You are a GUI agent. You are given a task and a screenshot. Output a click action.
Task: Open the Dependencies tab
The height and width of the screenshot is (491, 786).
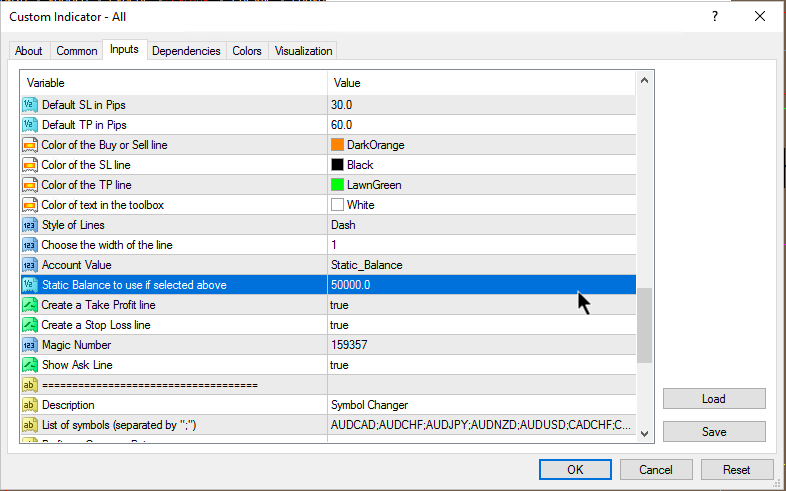pos(186,51)
